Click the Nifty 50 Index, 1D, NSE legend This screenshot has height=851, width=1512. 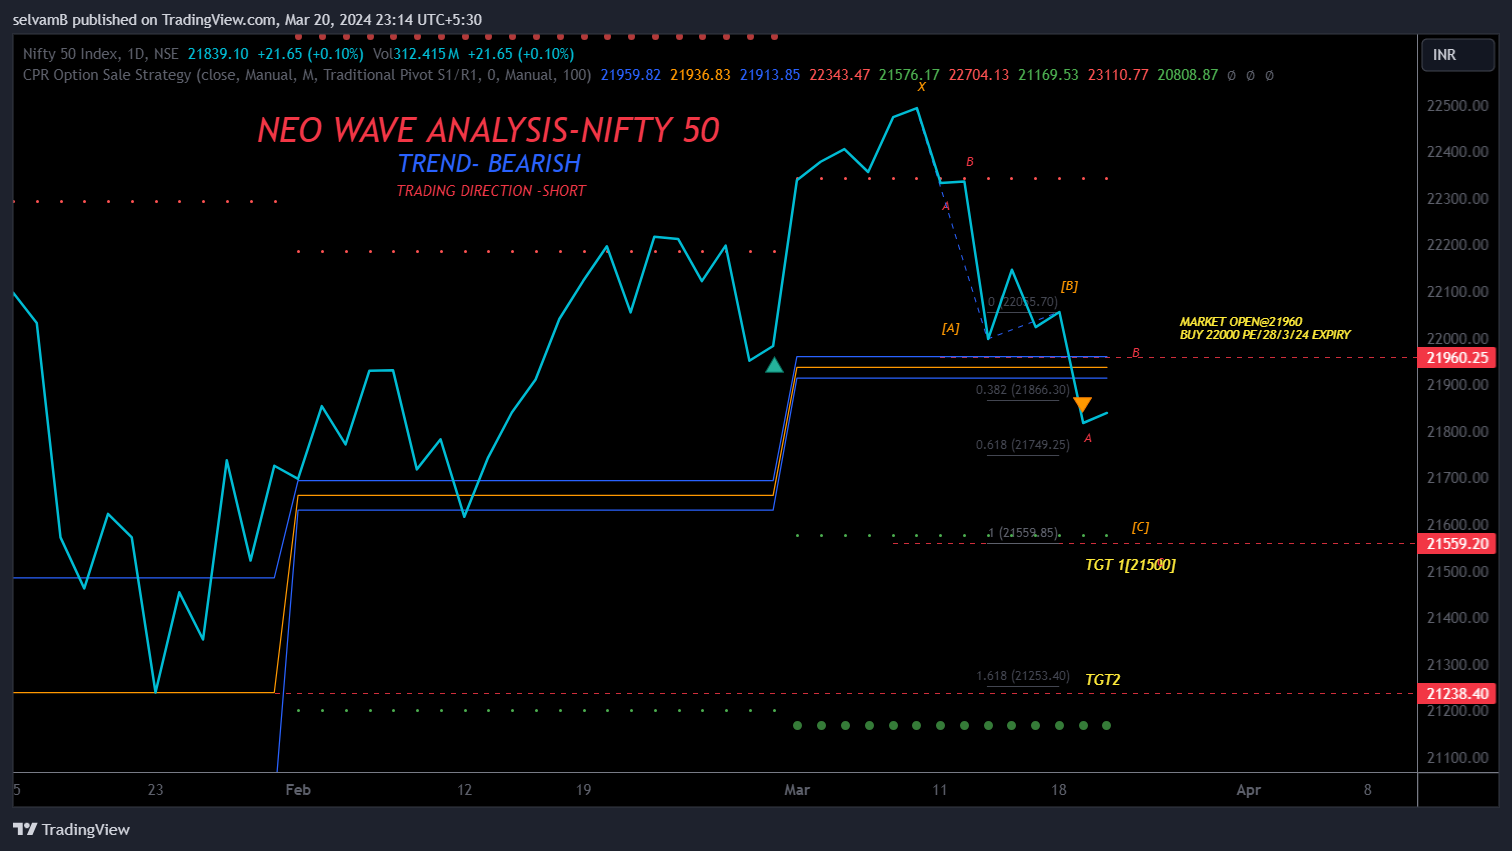coord(101,54)
